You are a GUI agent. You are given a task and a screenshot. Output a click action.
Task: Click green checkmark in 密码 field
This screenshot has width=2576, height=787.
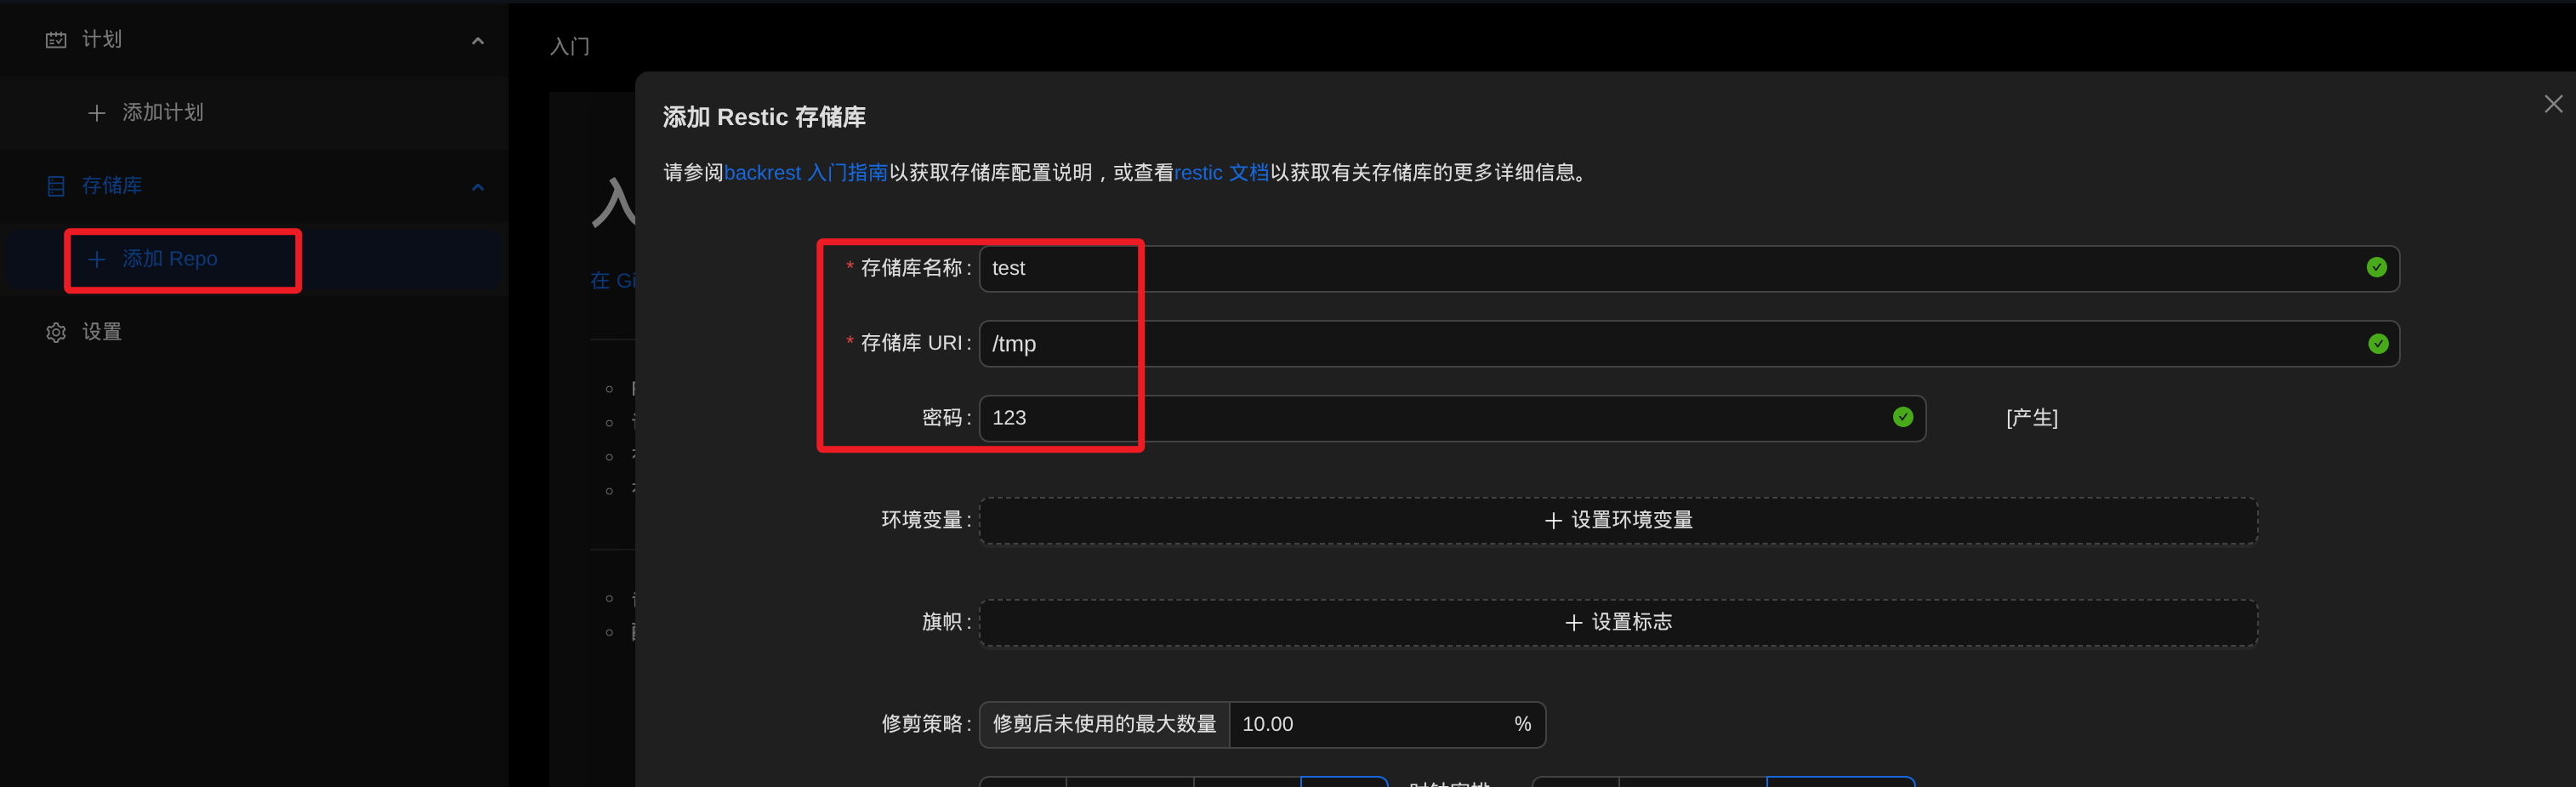(x=1902, y=417)
